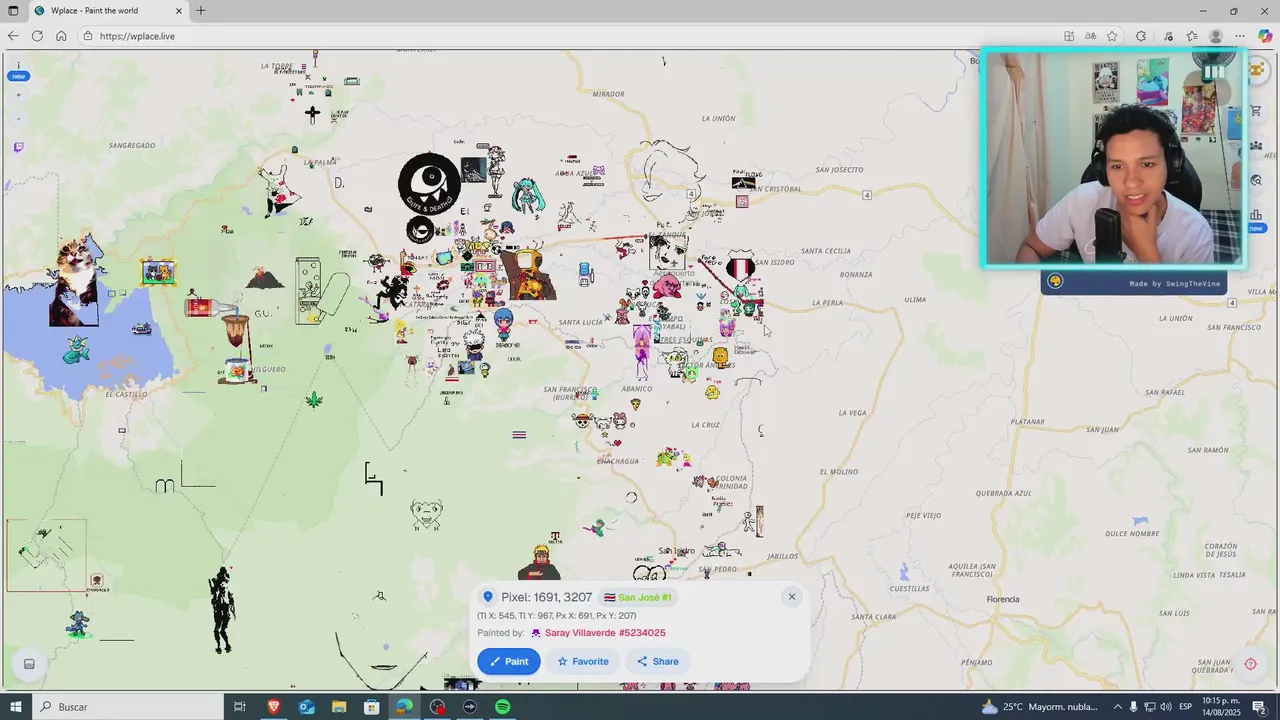Add page to favorites star icon

(1112, 36)
